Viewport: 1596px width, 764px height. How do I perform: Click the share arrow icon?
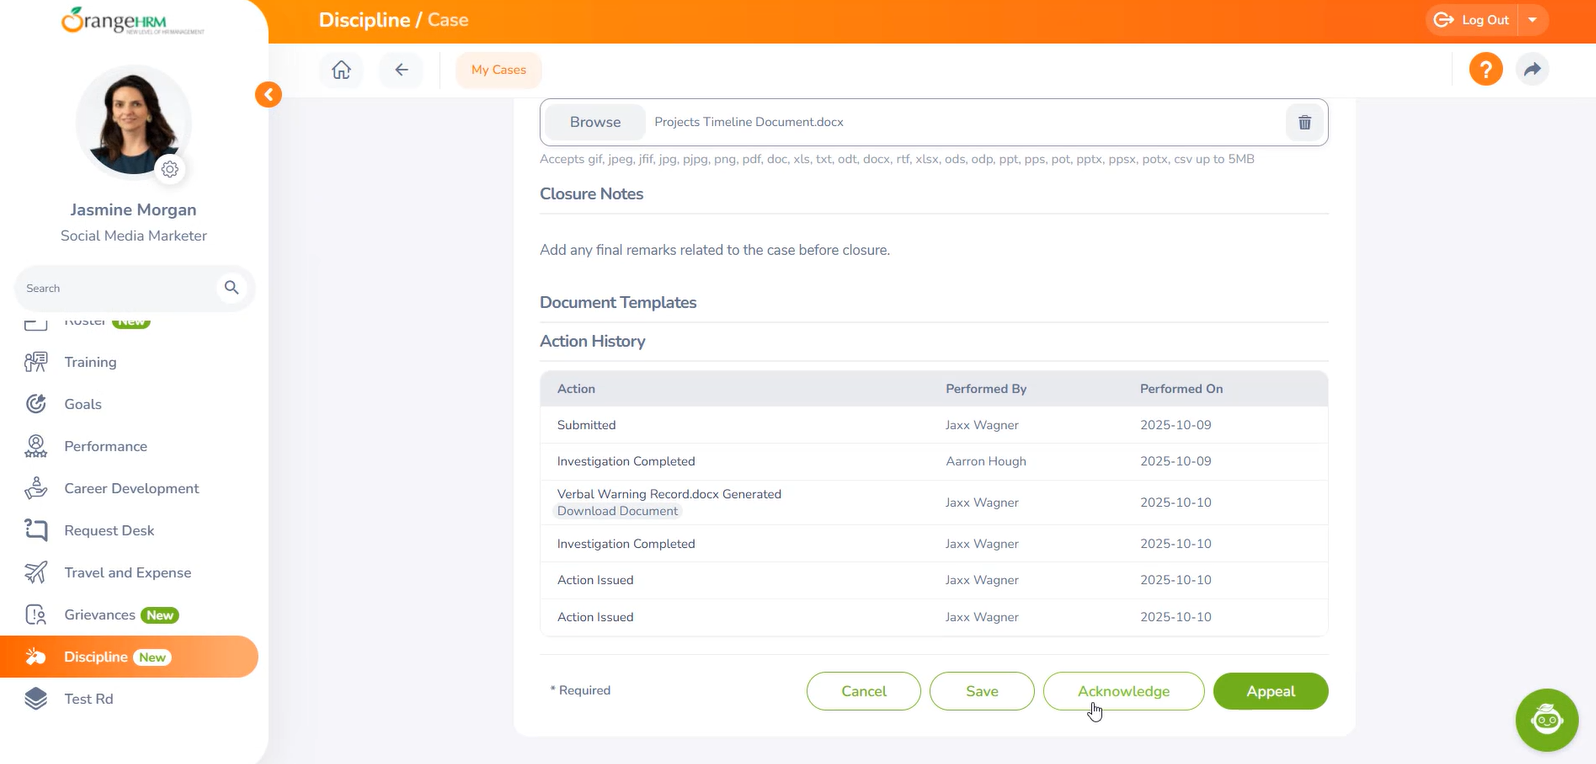tap(1531, 69)
